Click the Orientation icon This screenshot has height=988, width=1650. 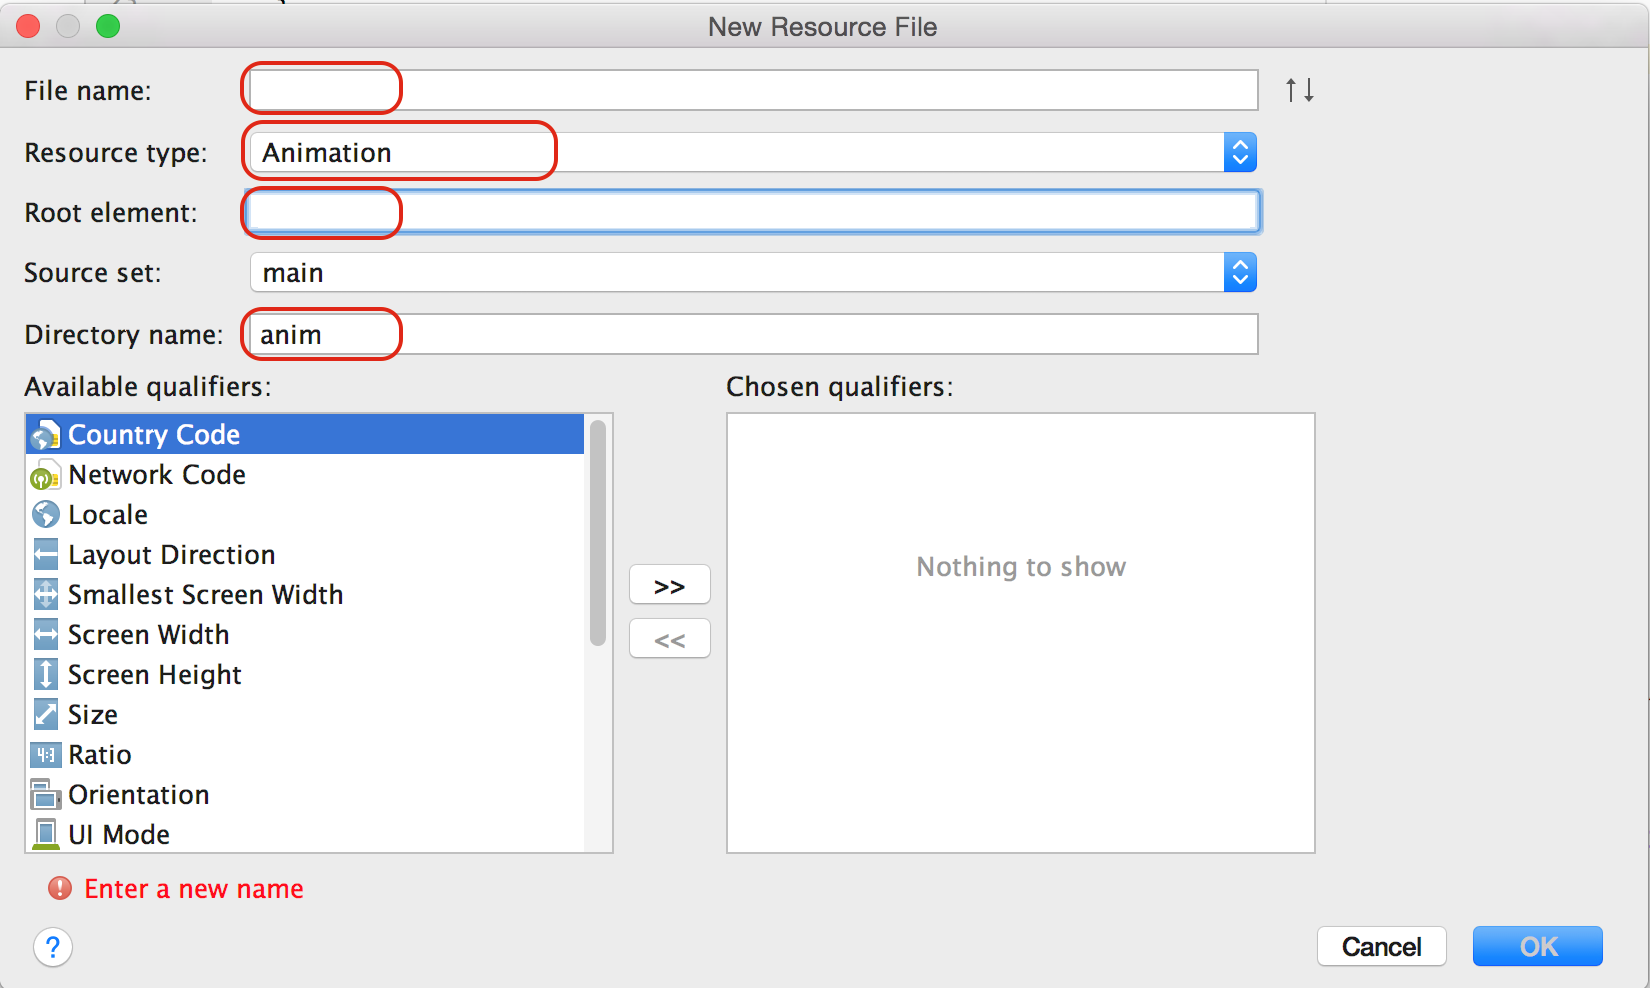coord(46,795)
